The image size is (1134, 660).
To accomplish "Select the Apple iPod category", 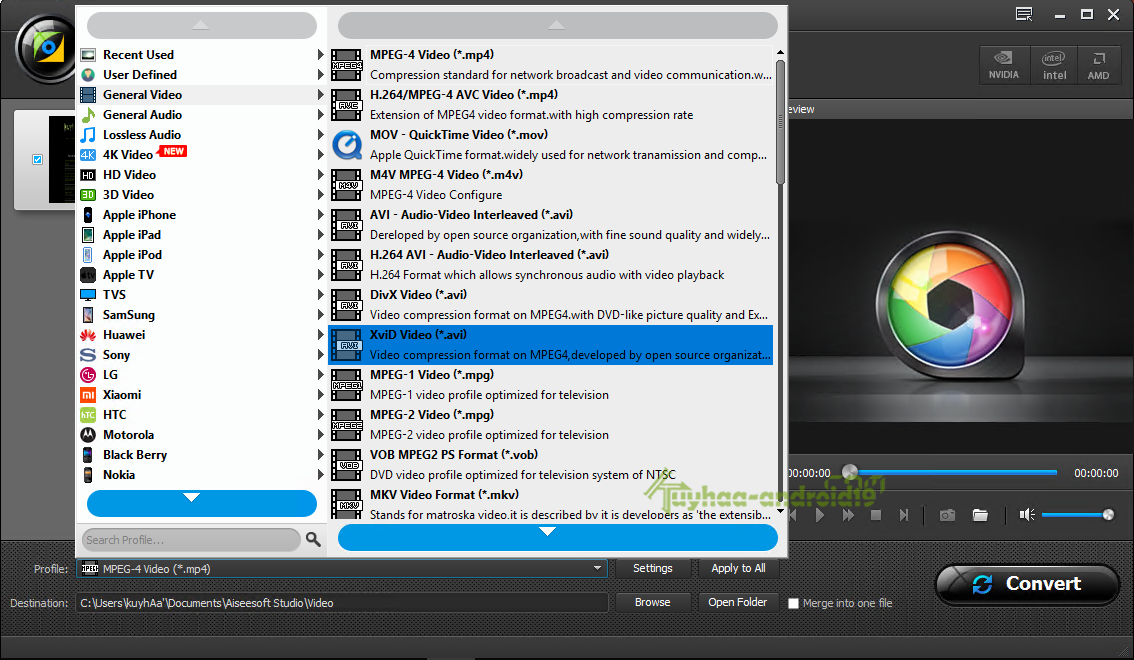I will (202, 254).
